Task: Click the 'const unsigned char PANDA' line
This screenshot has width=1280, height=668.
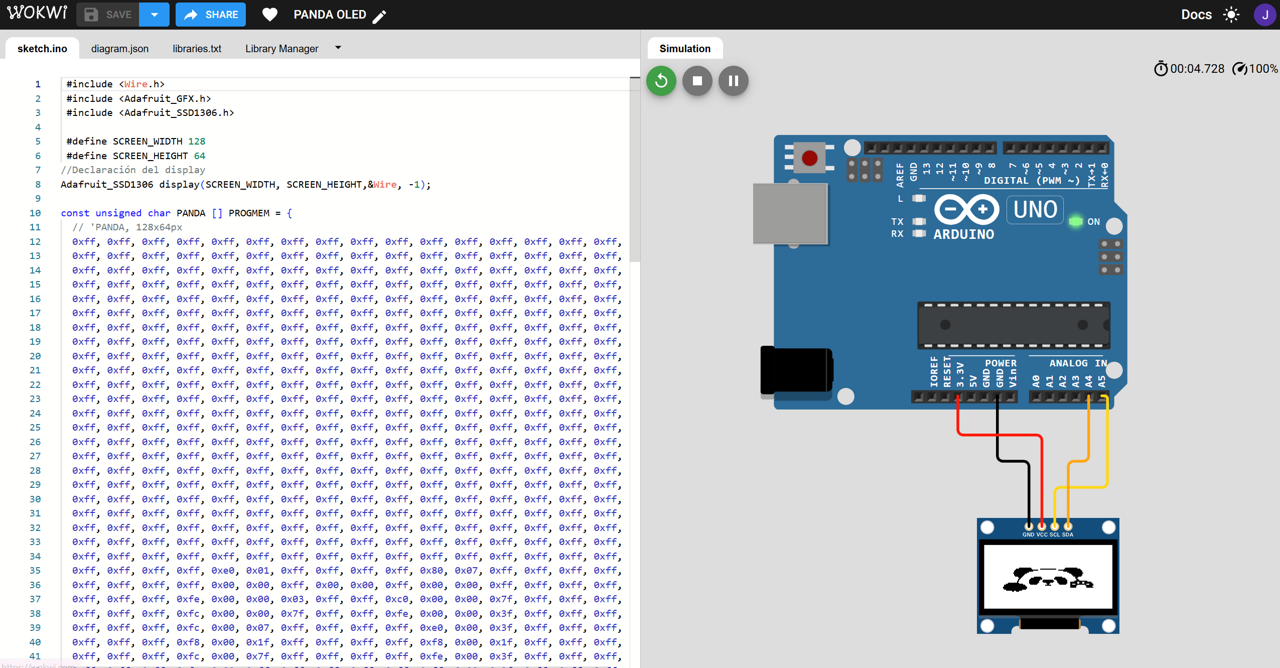Action: click(x=176, y=213)
